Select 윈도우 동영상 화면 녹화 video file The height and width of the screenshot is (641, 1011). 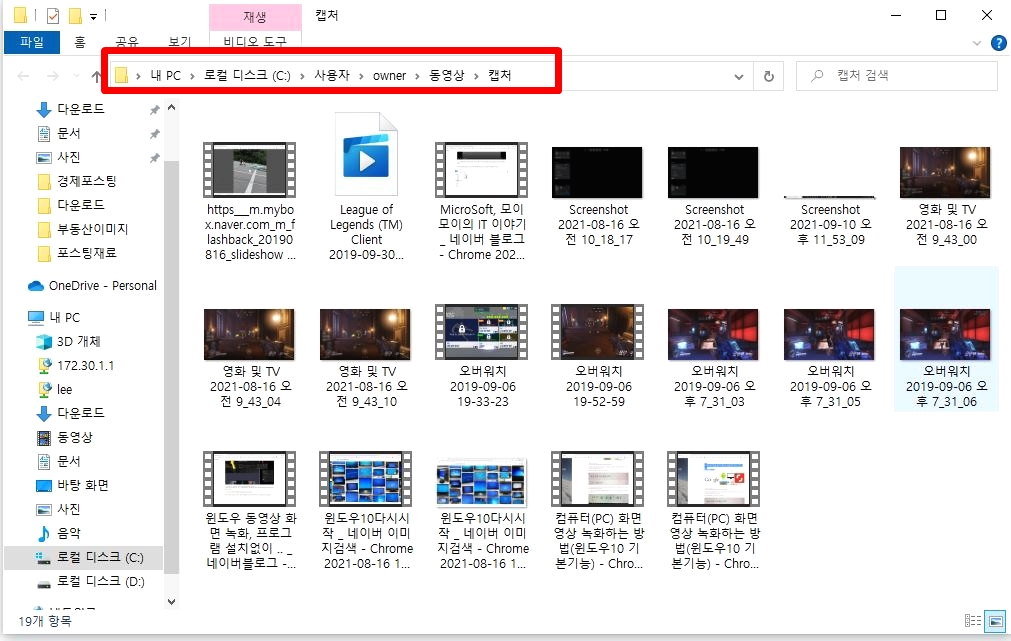coord(250,511)
